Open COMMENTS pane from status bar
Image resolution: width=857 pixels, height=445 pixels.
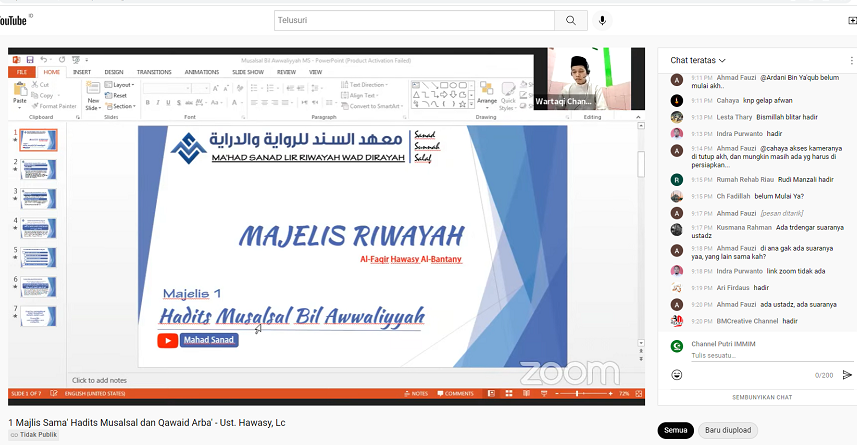tap(455, 394)
